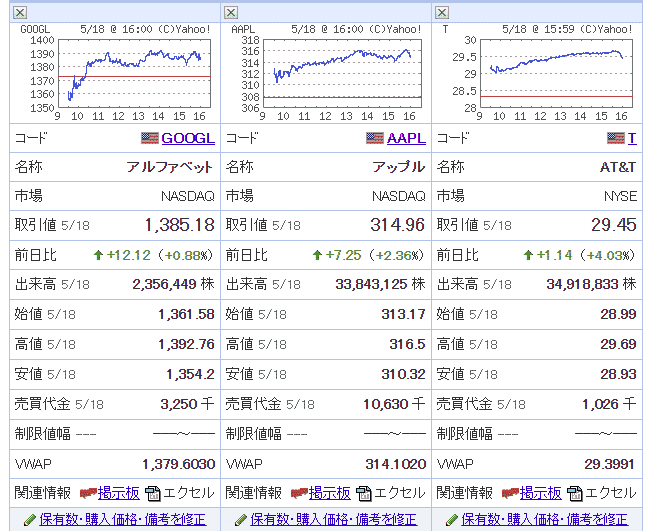Select the VWAP value 314.1020
This screenshot has width=647, height=531.
pyautogui.click(x=395, y=464)
